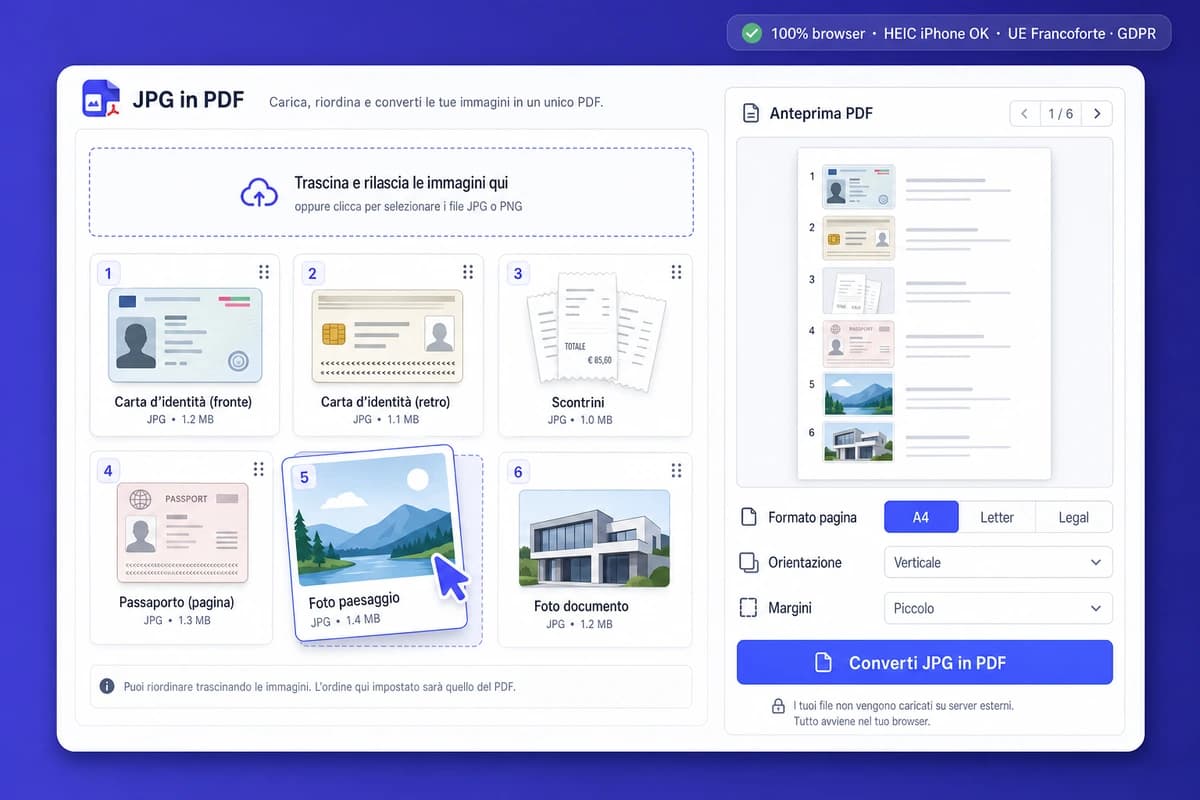The width and height of the screenshot is (1200, 800).
Task: Open the Orientazione Verticale dropdown
Action: [998, 562]
